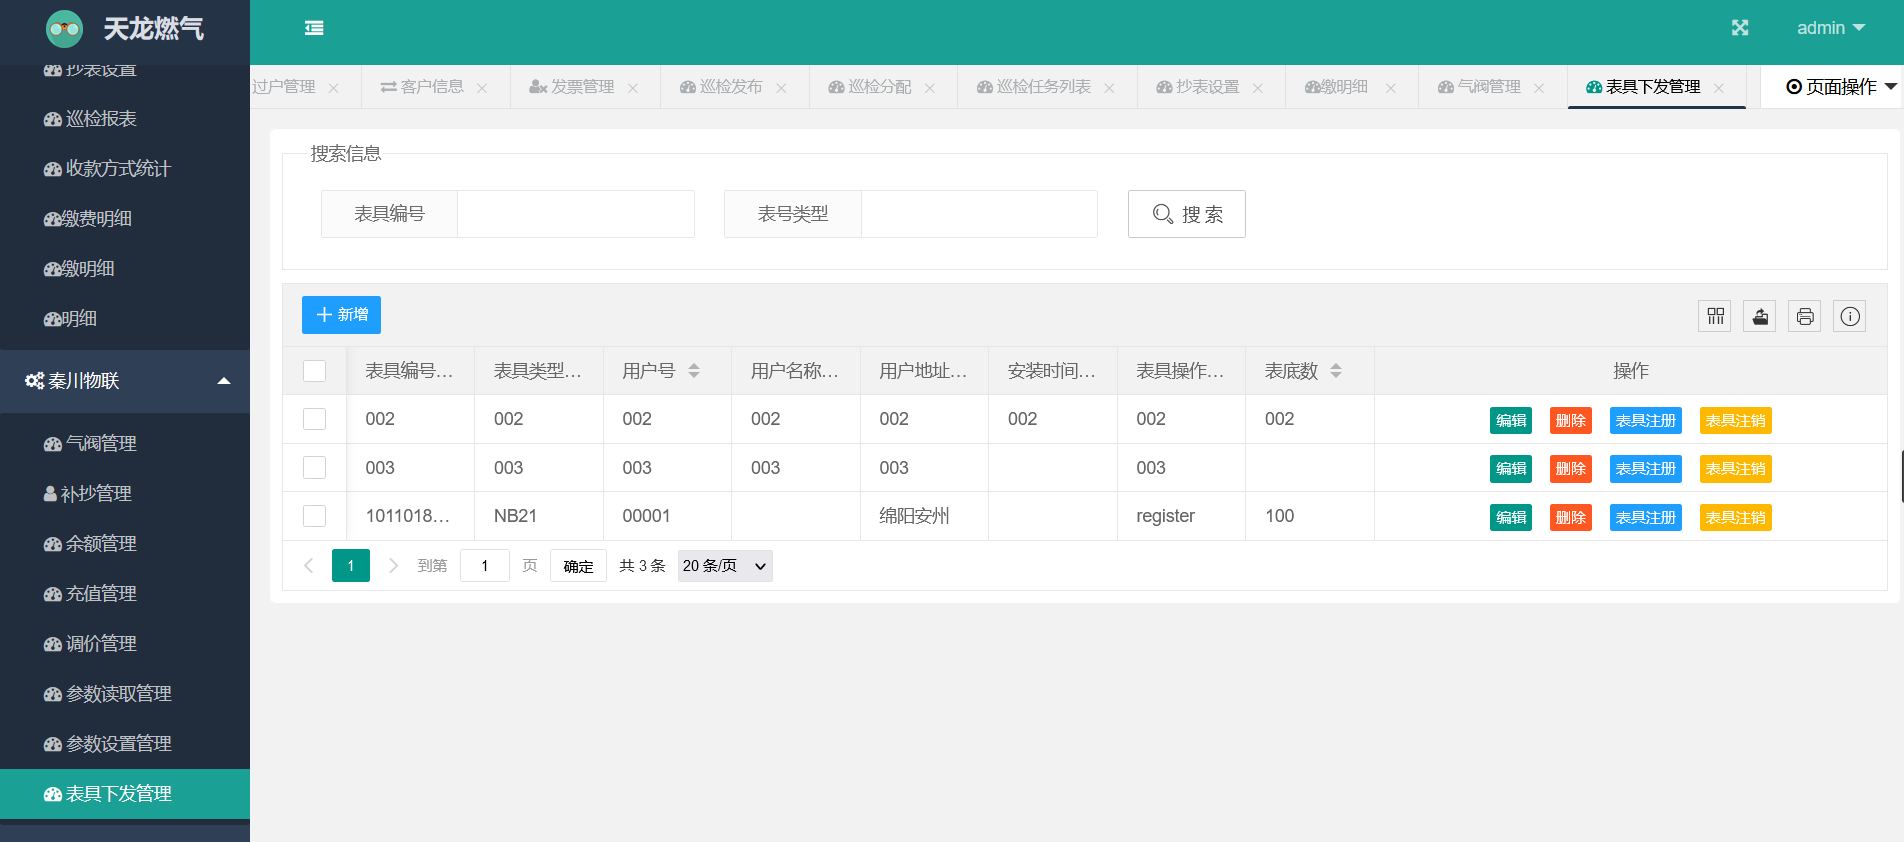Open the 页面操作 dropdown

coord(1841,87)
